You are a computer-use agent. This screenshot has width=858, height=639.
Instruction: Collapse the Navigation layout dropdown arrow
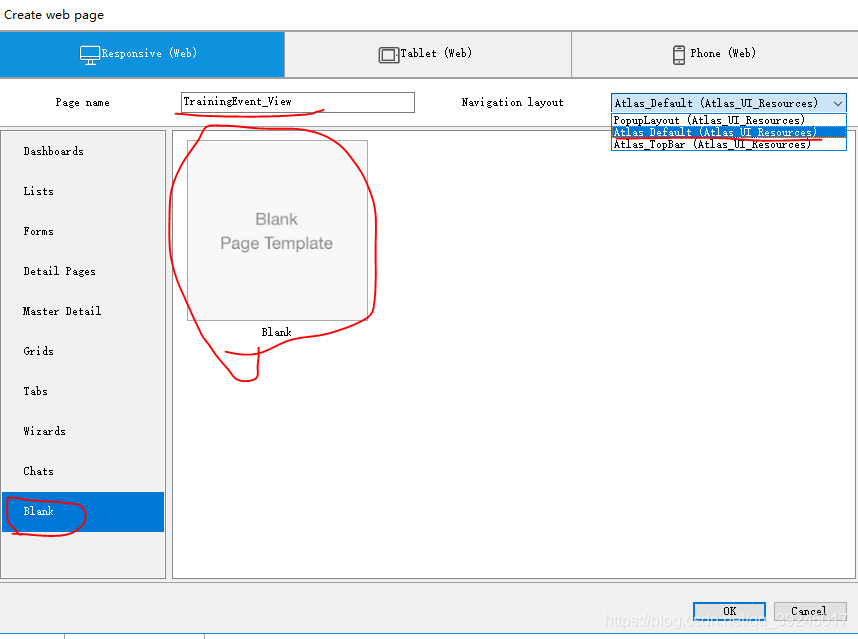[837, 103]
